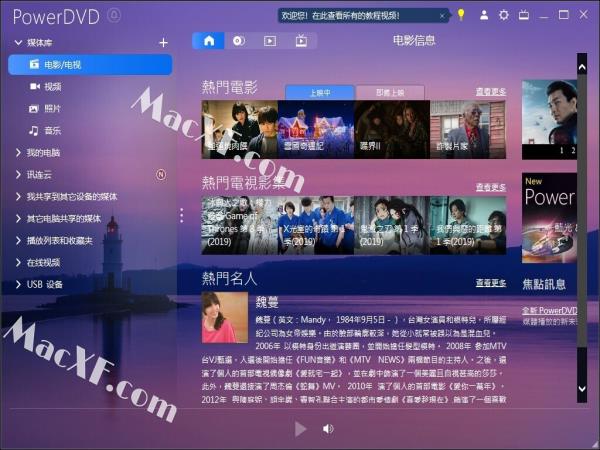Viewport: 600px width, 450px height.
Task: Open the 全新 PowerDVD news link
Action: click(x=549, y=310)
